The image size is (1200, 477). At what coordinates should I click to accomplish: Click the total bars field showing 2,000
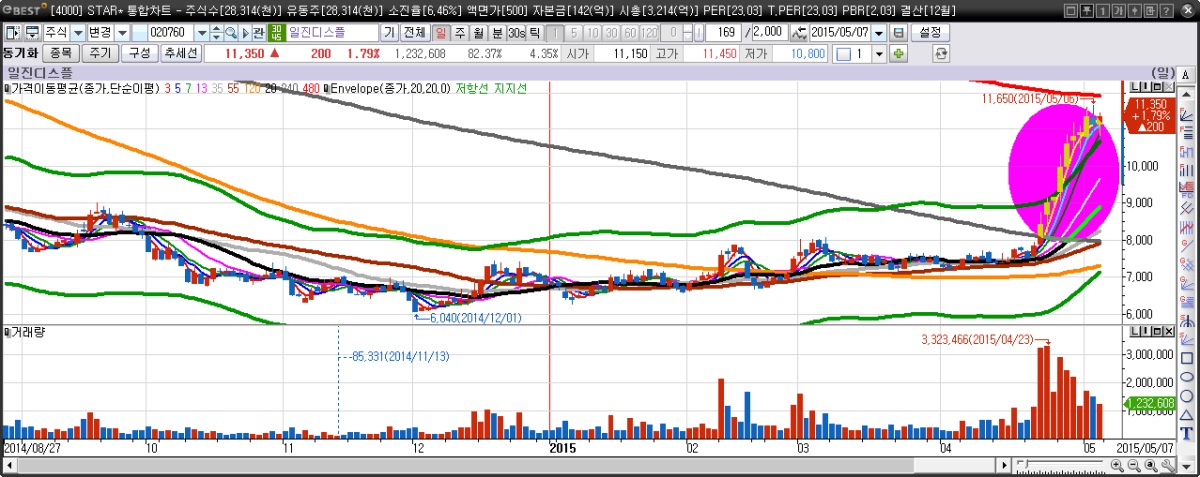(768, 33)
